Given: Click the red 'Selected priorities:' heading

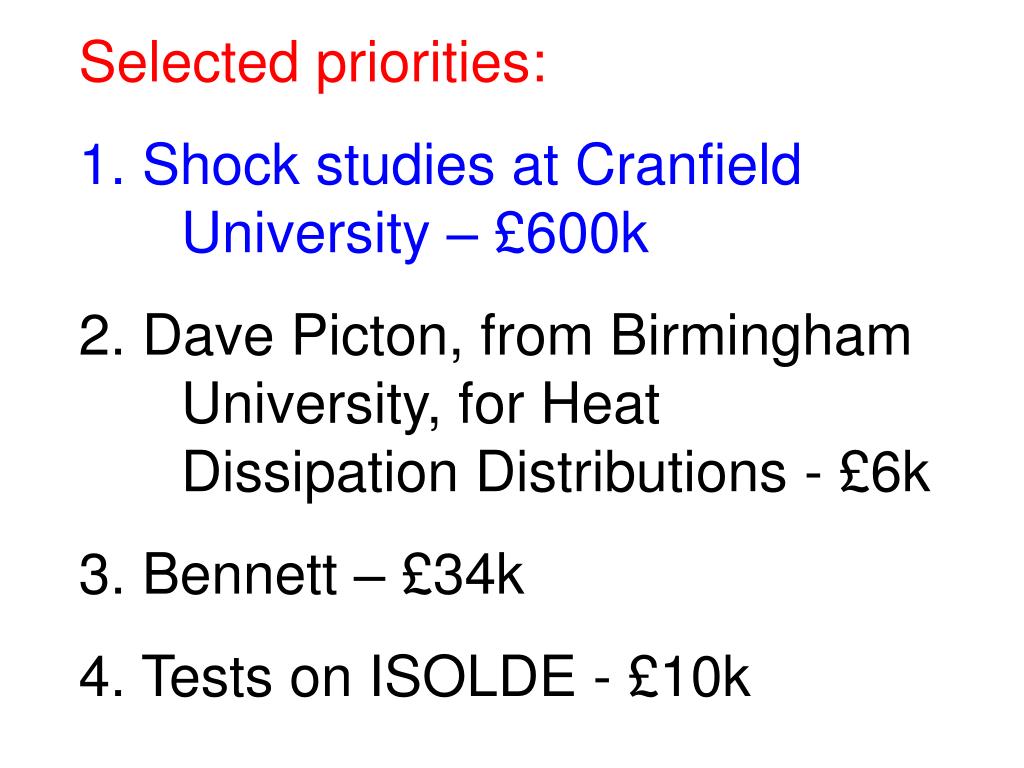Looking at the screenshot, I should coord(312,63).
